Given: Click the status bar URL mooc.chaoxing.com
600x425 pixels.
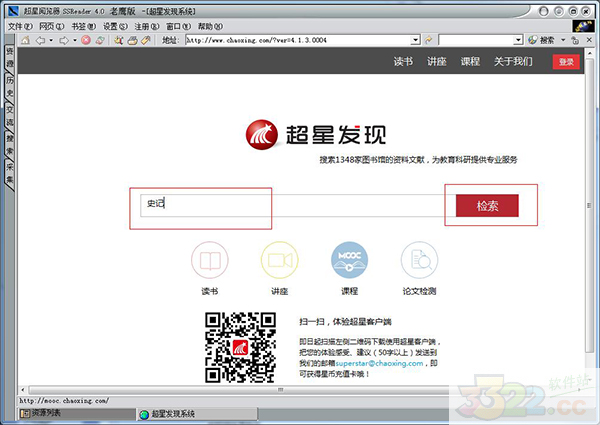Looking at the screenshot, I should 64,401.
